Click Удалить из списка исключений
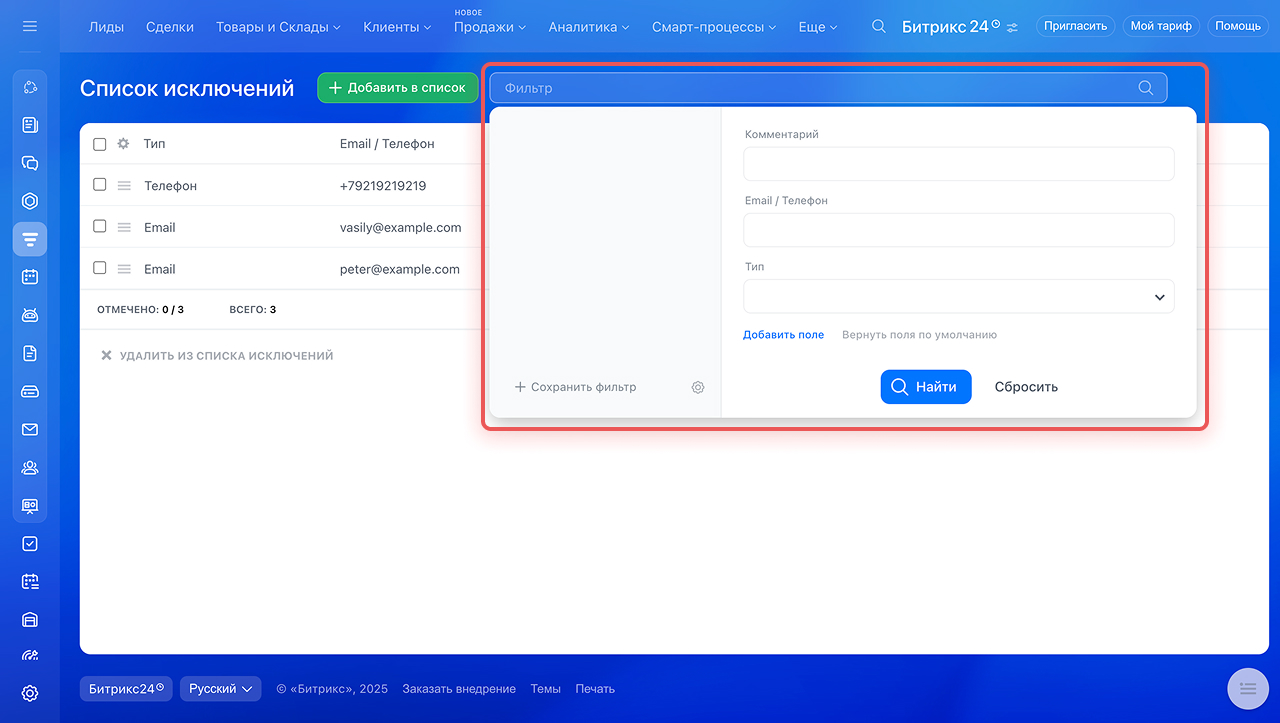Screen dimensions: 1280x723 click(x=217, y=356)
